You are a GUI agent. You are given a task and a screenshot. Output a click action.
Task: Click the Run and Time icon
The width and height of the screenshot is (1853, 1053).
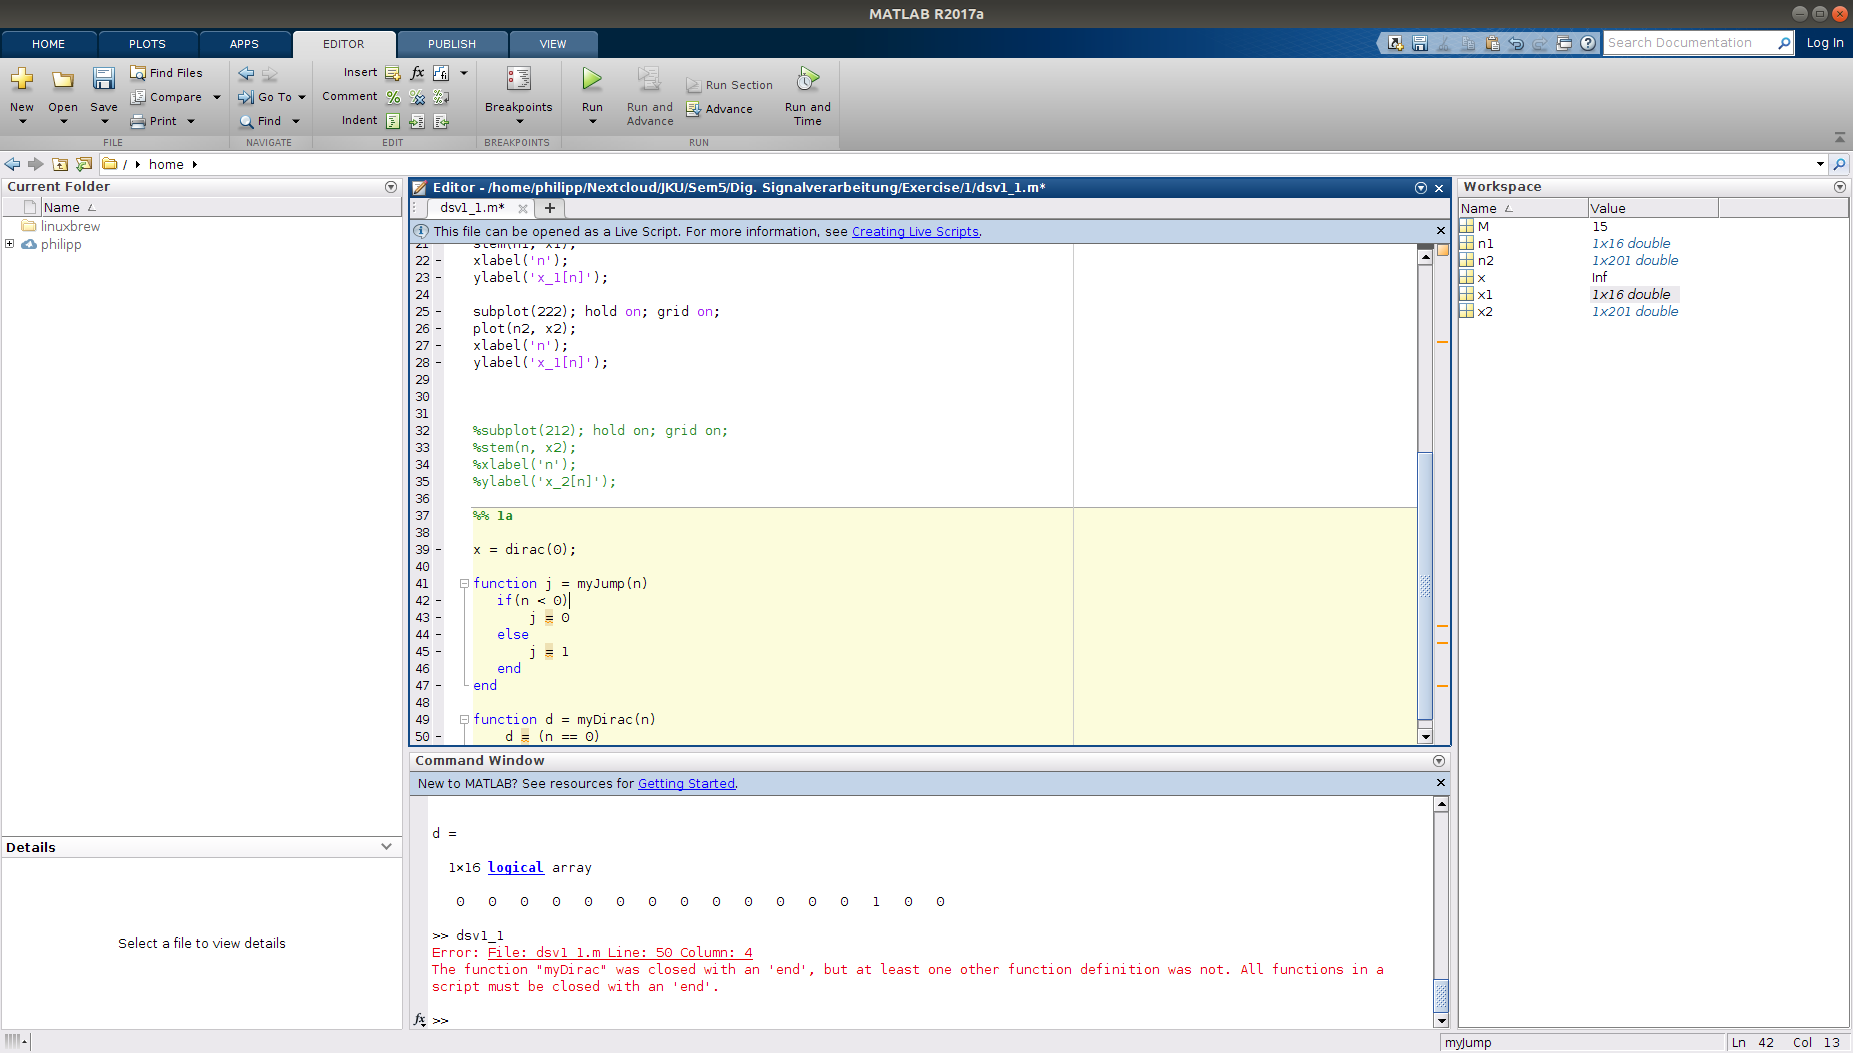tap(807, 80)
